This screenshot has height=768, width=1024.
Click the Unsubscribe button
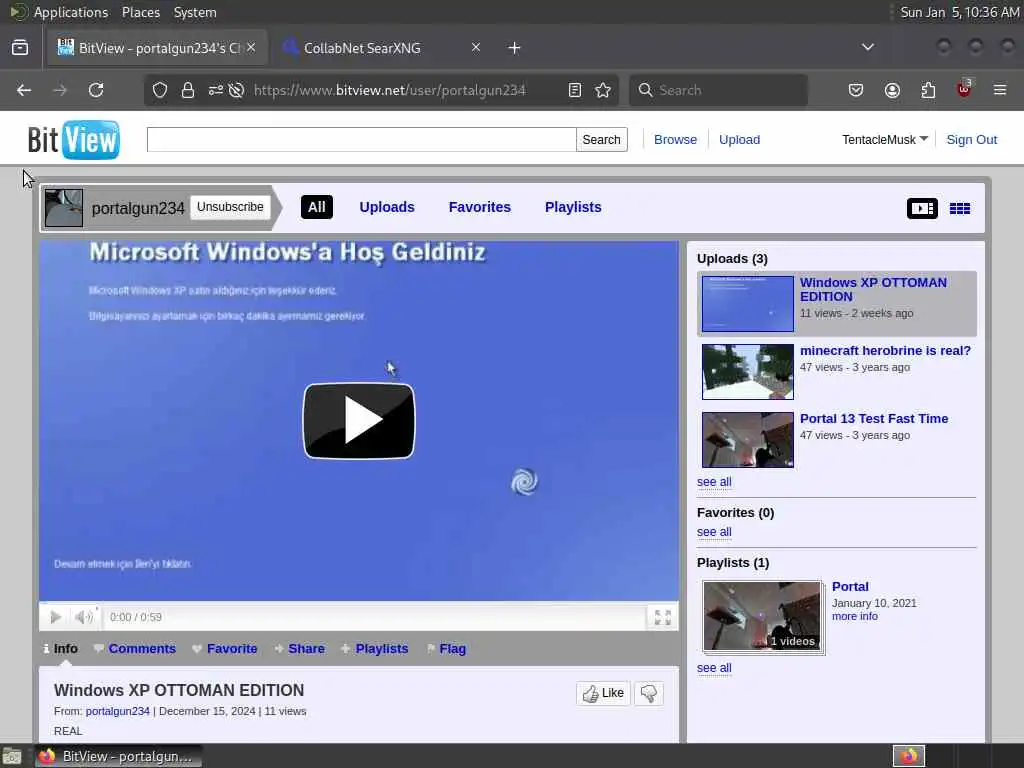[x=231, y=207]
